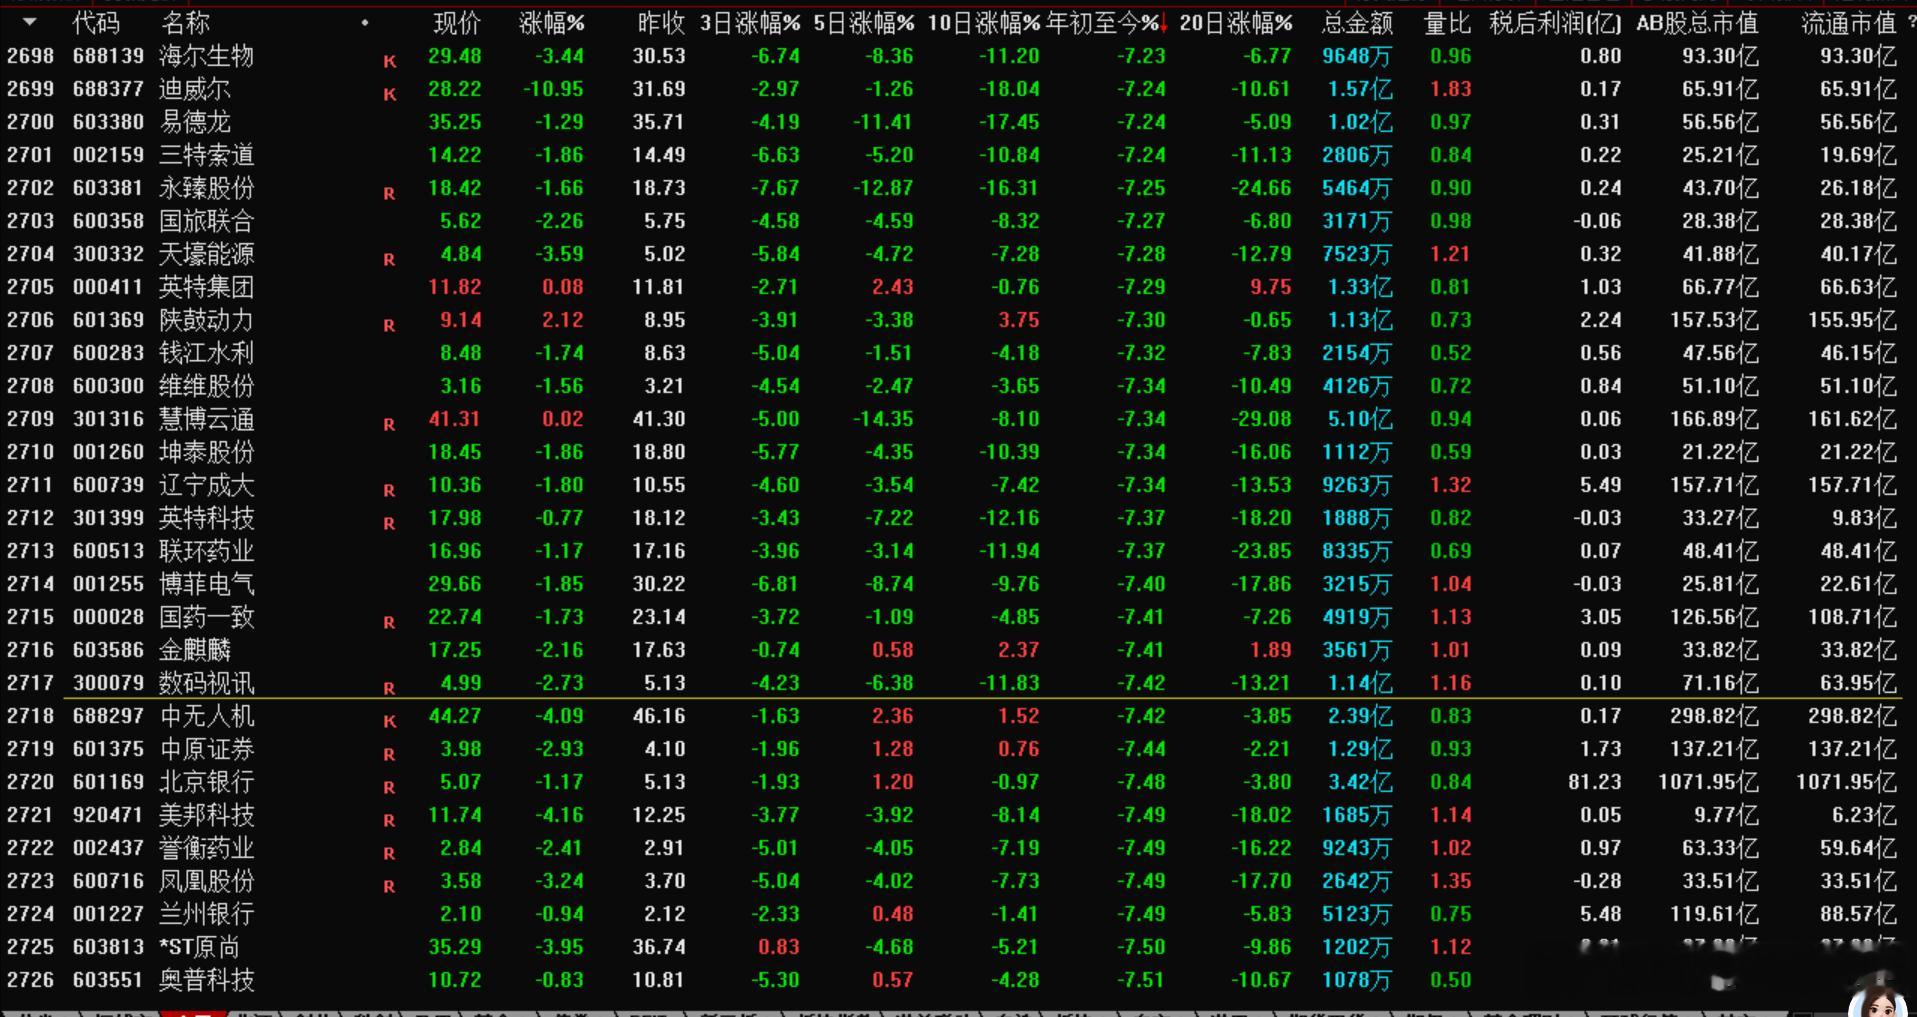1917x1017 pixels.
Task: Sort by the 涨幅% column header
Action: (552, 23)
